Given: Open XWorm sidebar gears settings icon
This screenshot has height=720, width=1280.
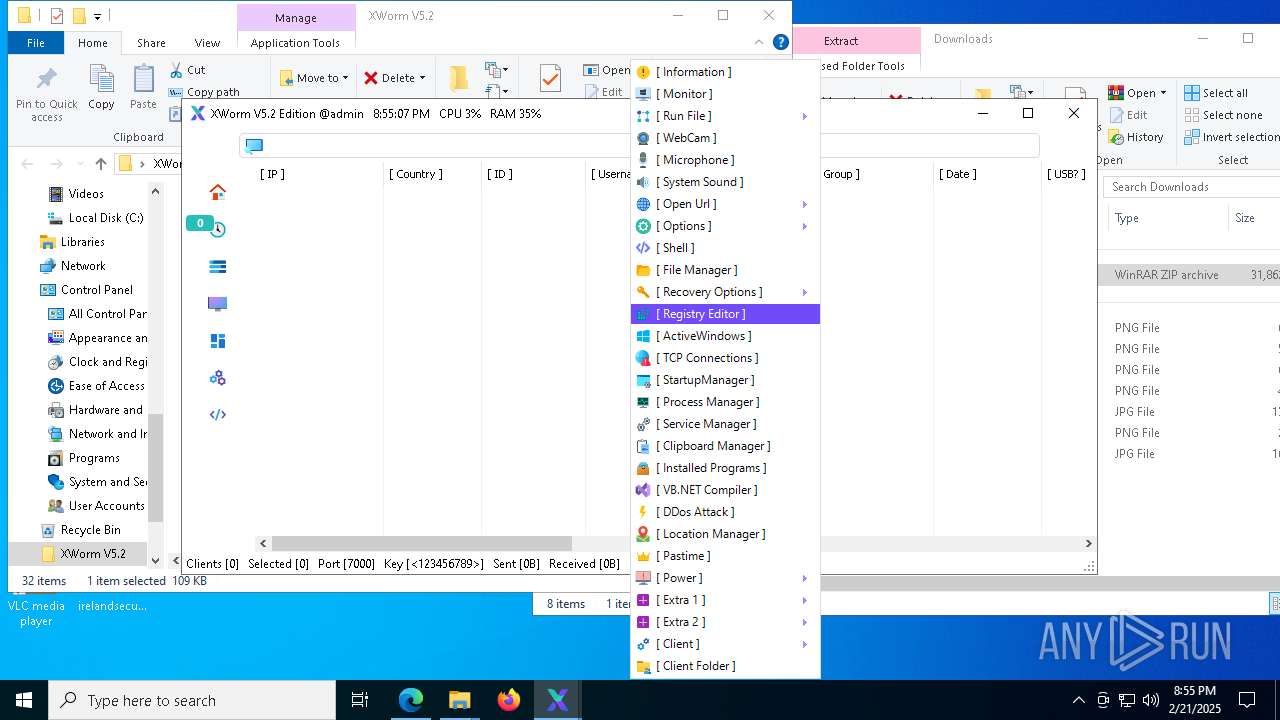Looking at the screenshot, I should click(x=217, y=378).
